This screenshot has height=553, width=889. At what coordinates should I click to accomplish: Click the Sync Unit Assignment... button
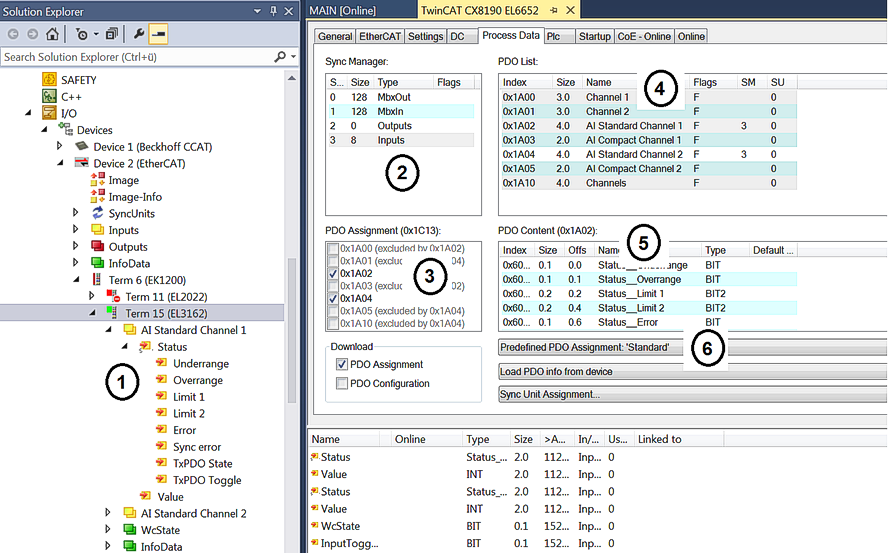click(x=692, y=394)
